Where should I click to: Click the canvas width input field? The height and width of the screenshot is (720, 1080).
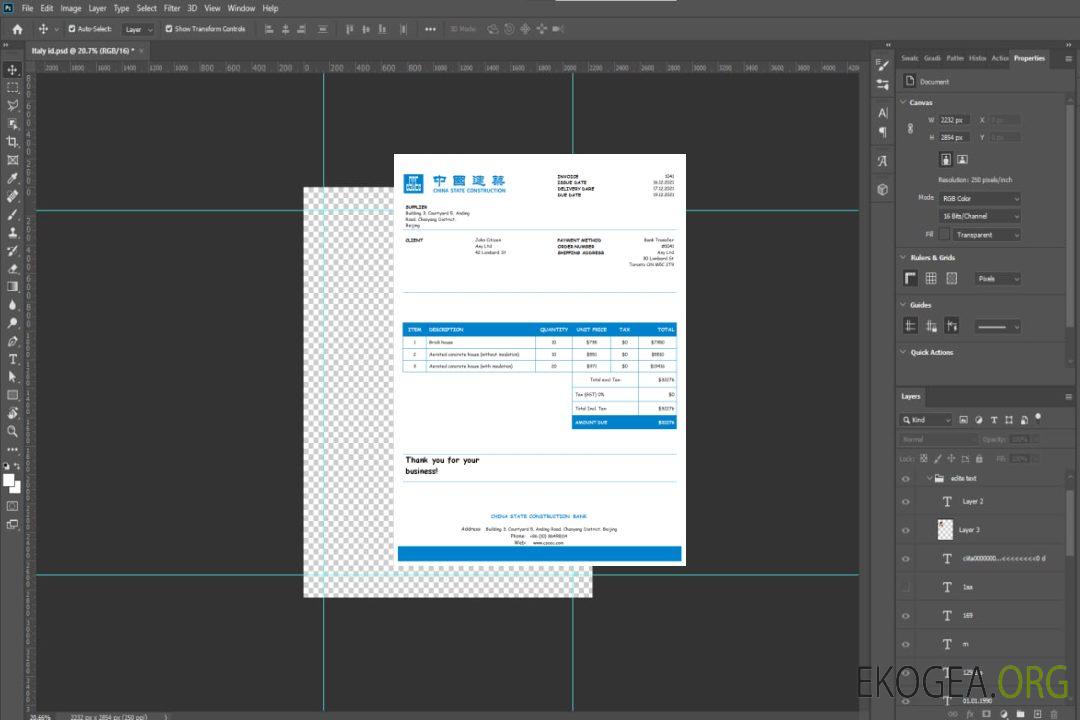[953, 120]
